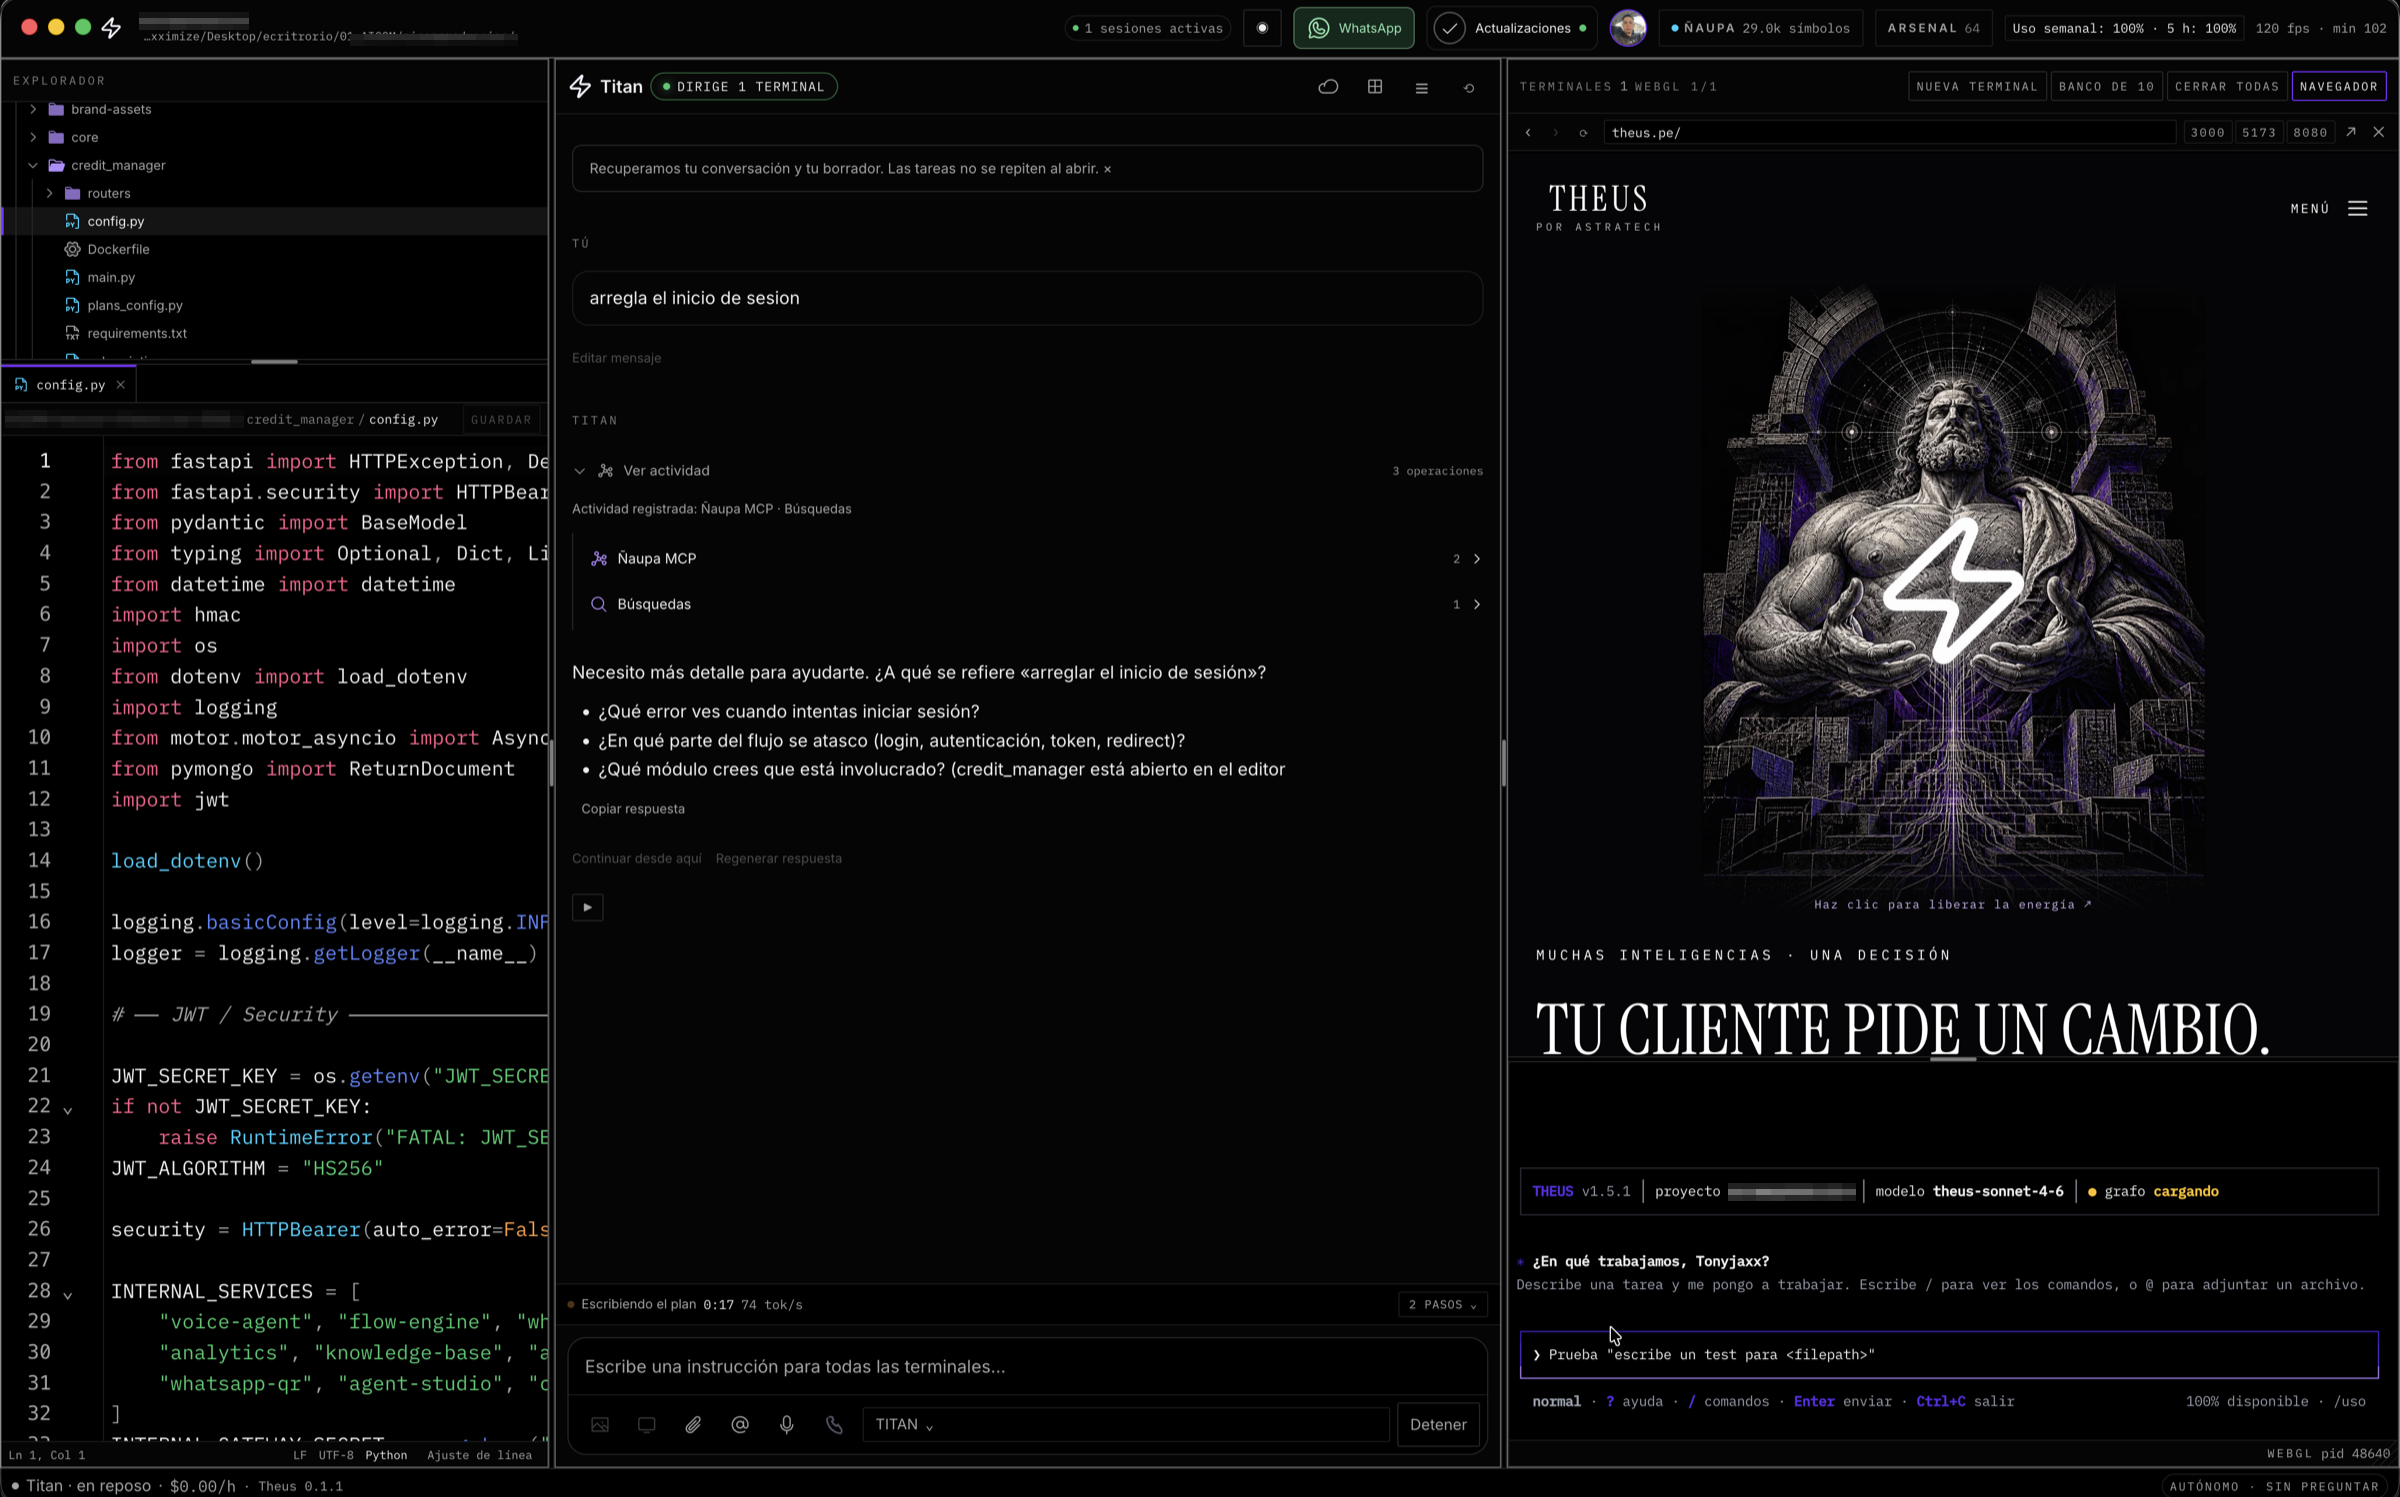Click the theus.pe URL address field
This screenshot has height=1497, width=2400.
pyautogui.click(x=1888, y=133)
